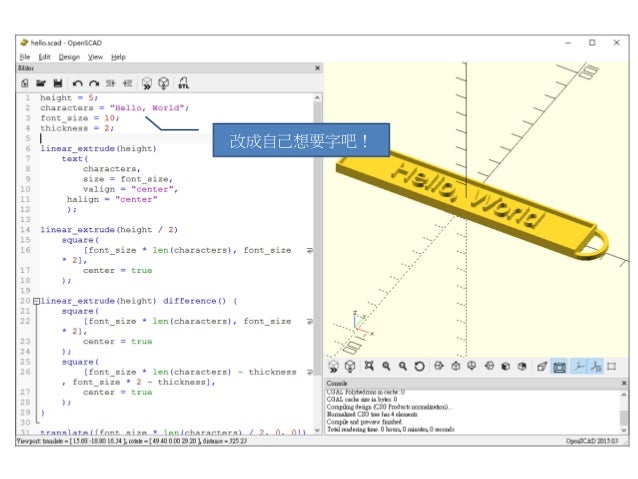Open the View menu

pyautogui.click(x=96, y=57)
